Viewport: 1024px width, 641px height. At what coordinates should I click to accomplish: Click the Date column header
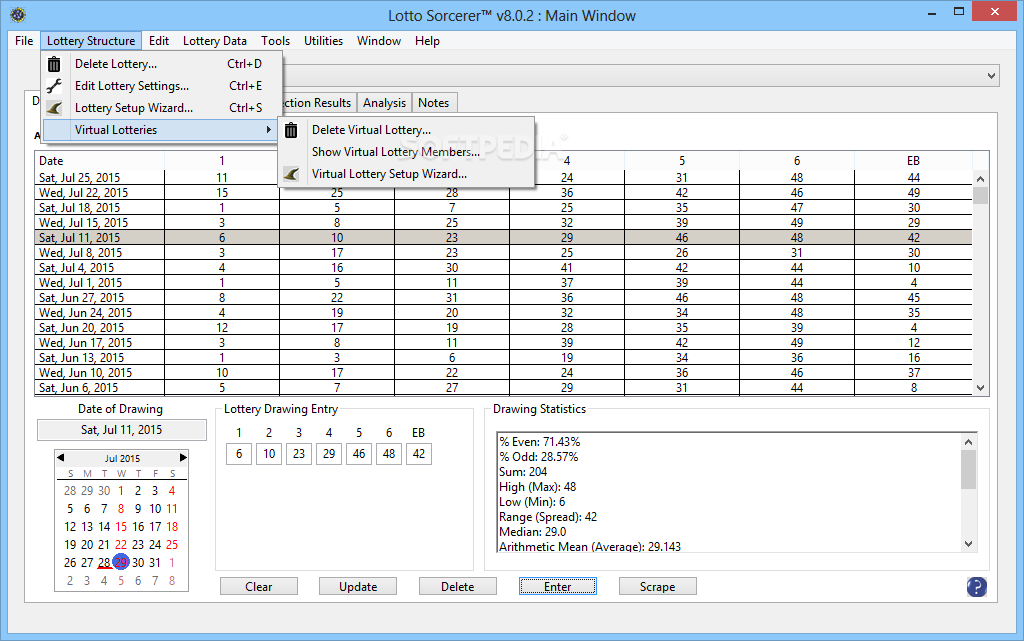click(x=99, y=161)
